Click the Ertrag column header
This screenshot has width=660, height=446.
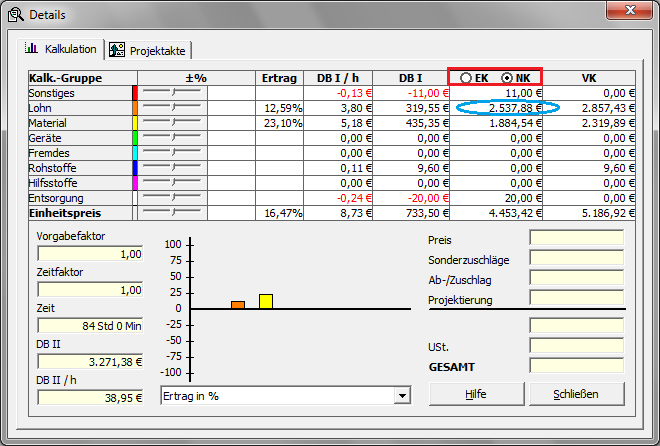click(279, 78)
